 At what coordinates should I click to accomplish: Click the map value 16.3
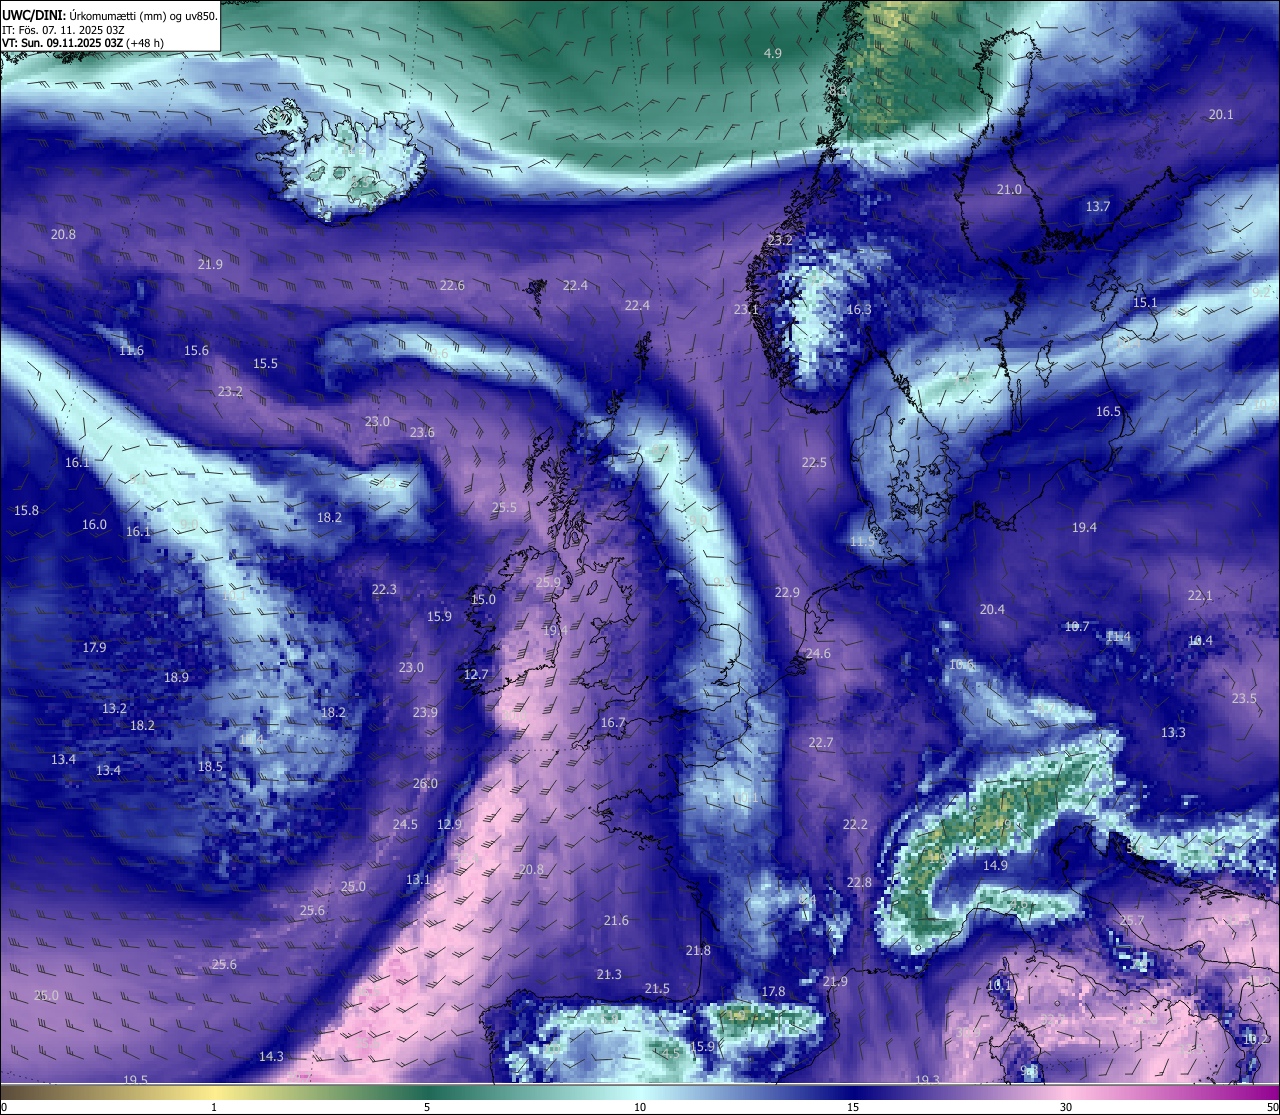[859, 310]
